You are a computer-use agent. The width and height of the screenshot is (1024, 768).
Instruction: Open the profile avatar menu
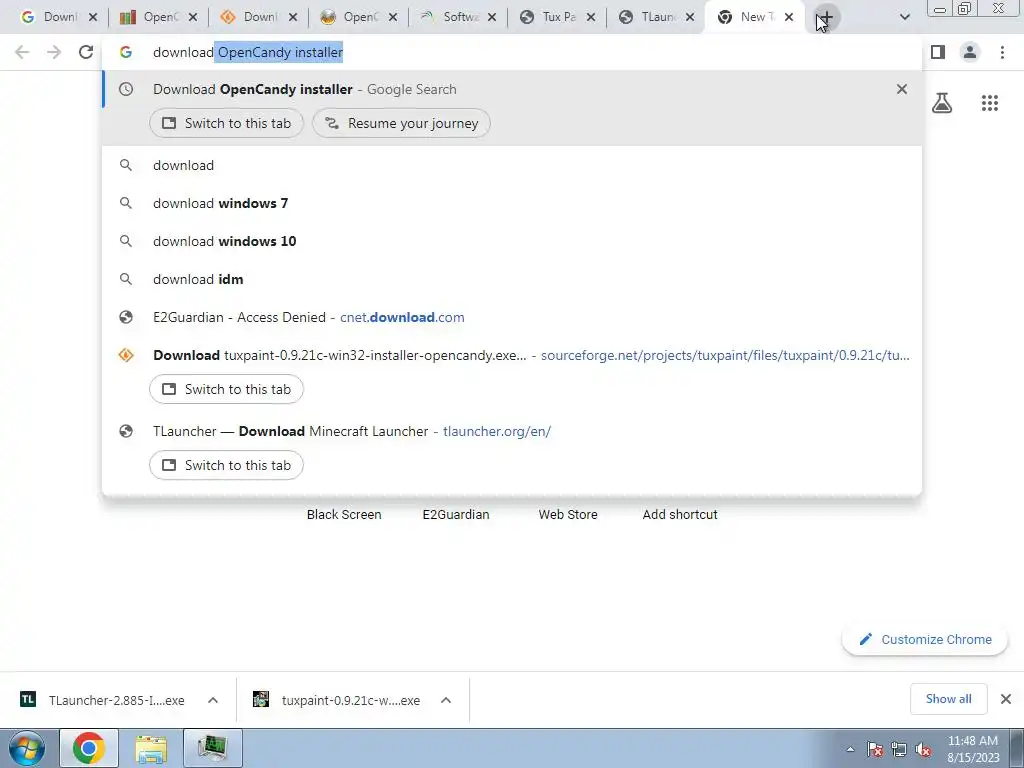(970, 52)
